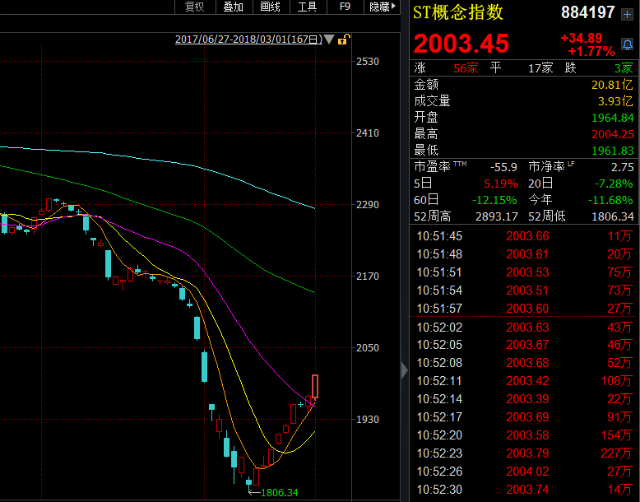
Task: Collapse the side panel via splitter arrow
Action: pos(404,371)
